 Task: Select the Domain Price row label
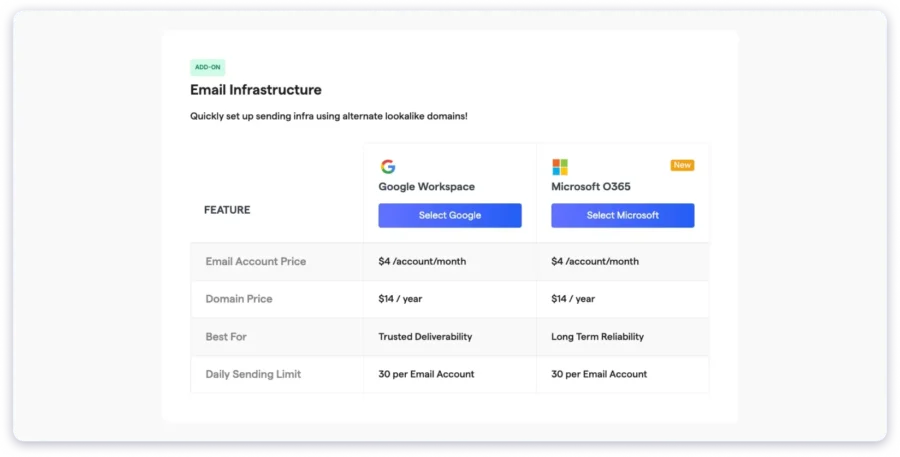(x=239, y=299)
